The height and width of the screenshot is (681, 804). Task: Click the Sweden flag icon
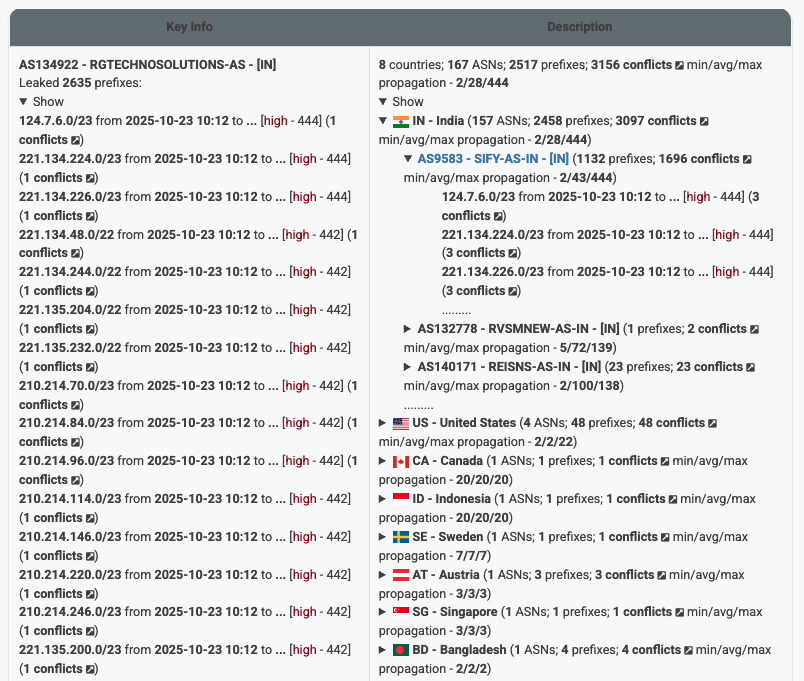pos(400,537)
